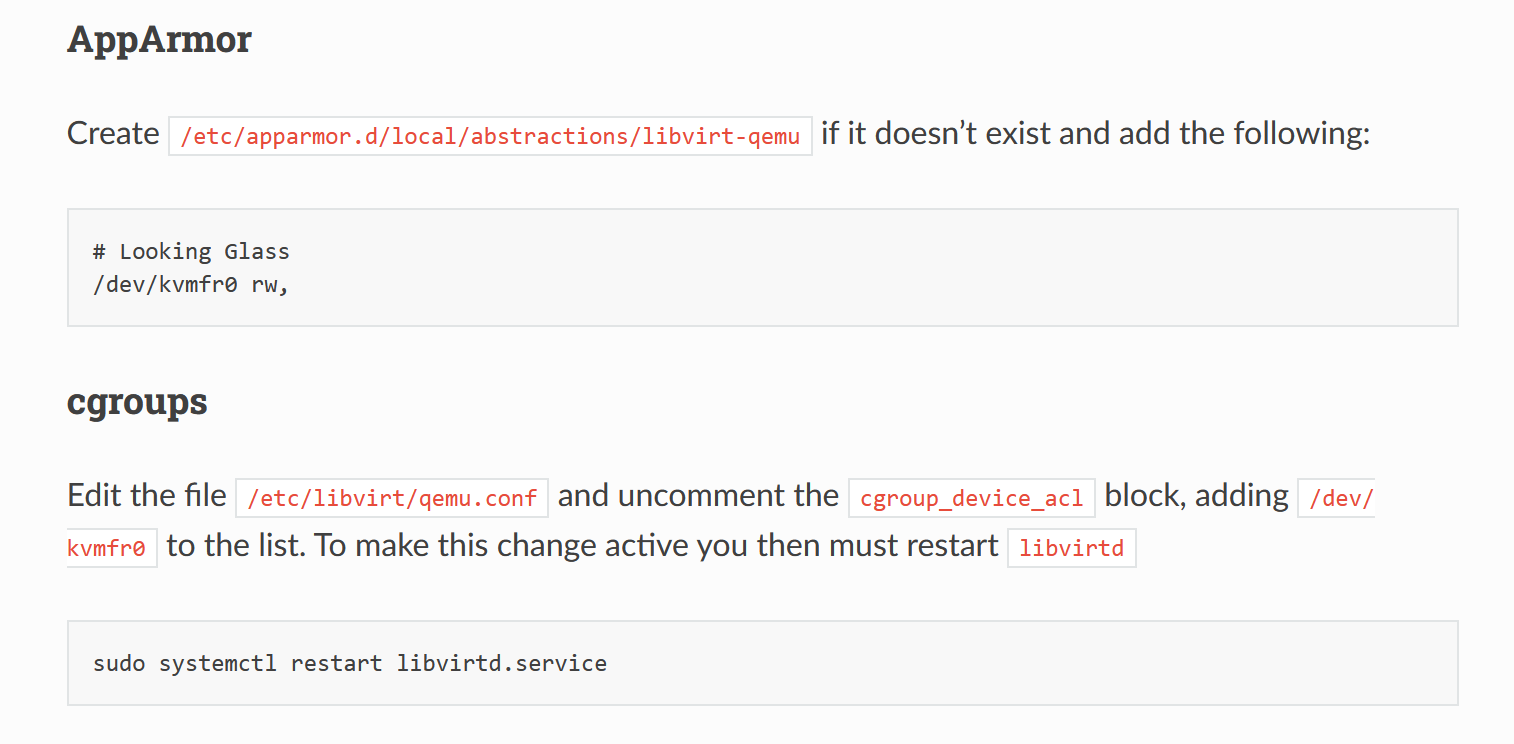Click empty space in the systemctl code block
1514x744 pixels.
(1000, 663)
